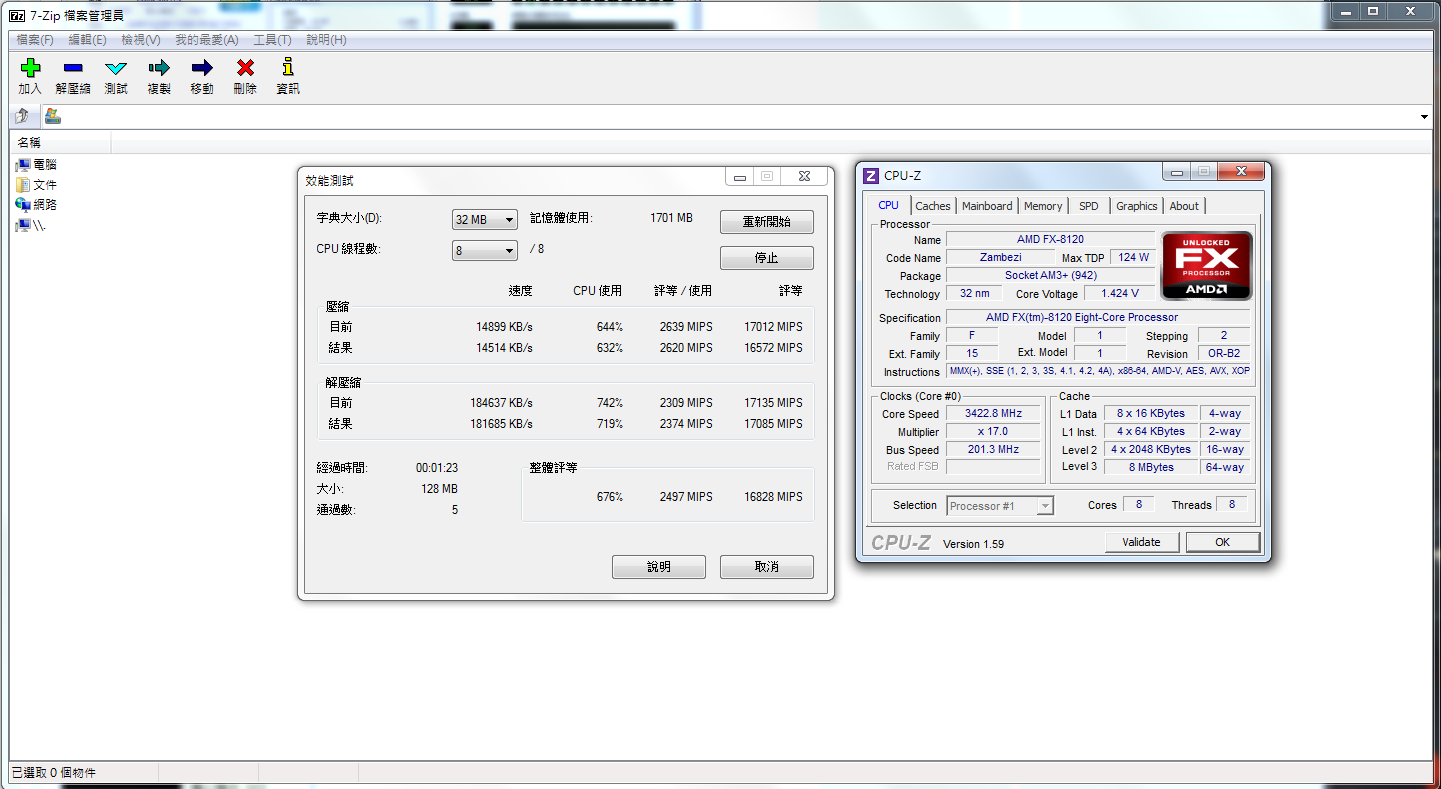Switch to the Memory tab in CPU-Z

coord(1043,206)
